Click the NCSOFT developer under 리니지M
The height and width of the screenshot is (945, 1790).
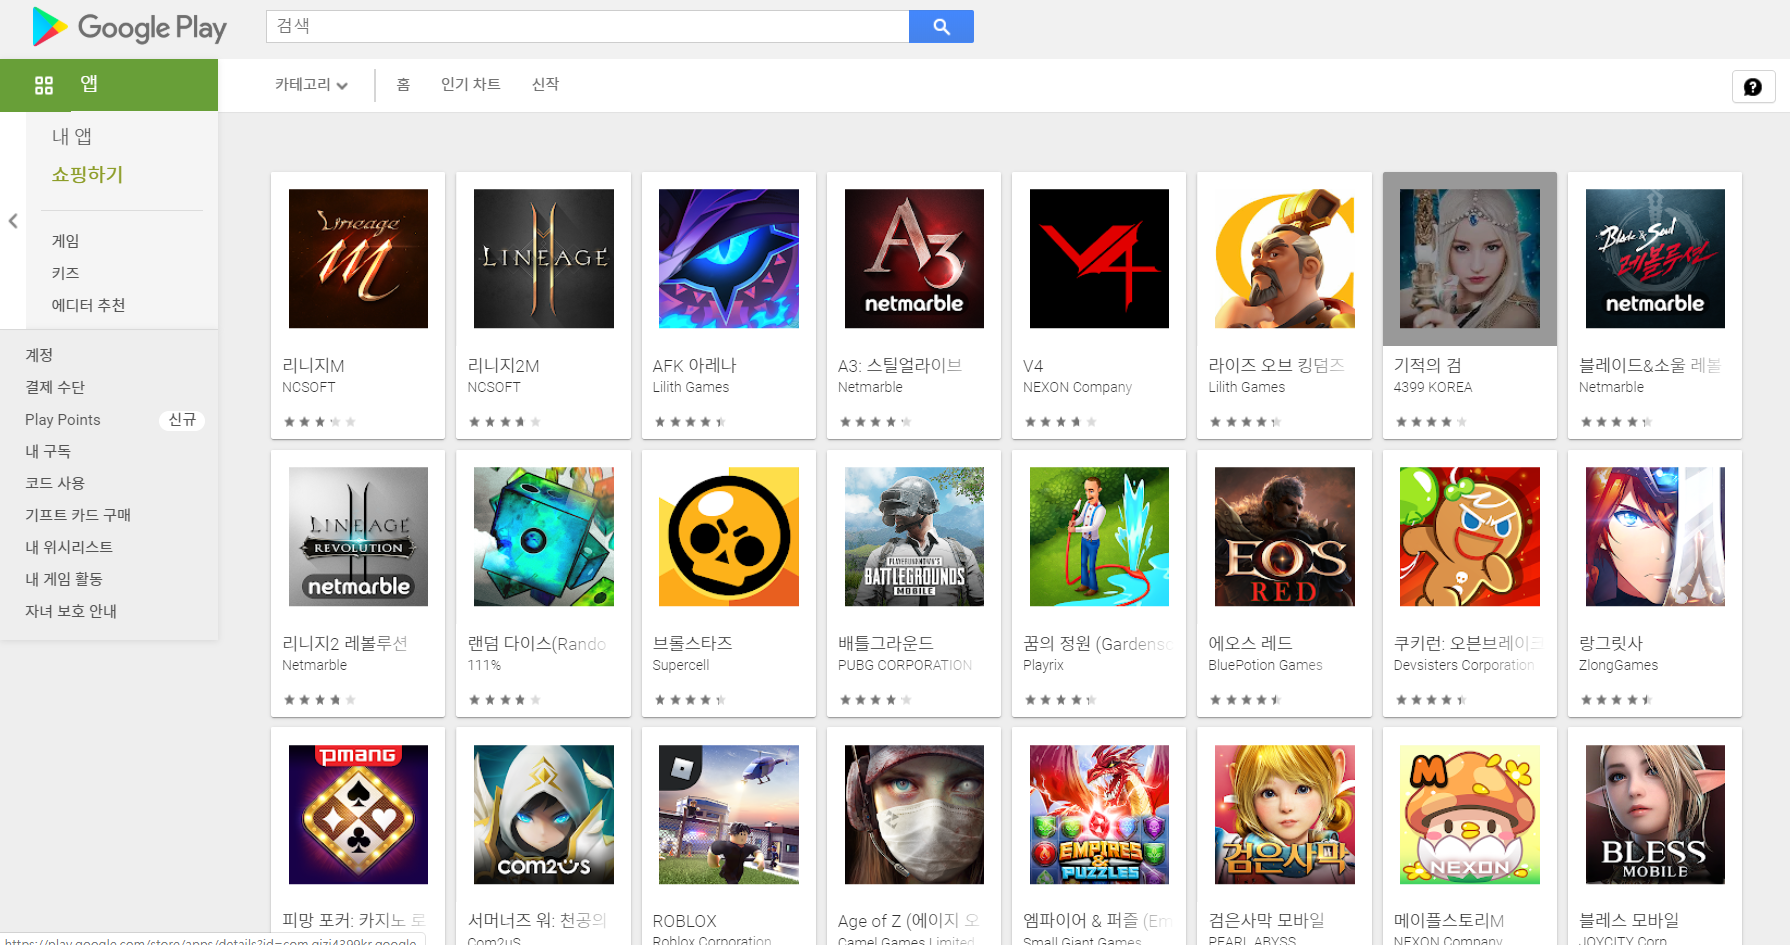pyautogui.click(x=309, y=387)
